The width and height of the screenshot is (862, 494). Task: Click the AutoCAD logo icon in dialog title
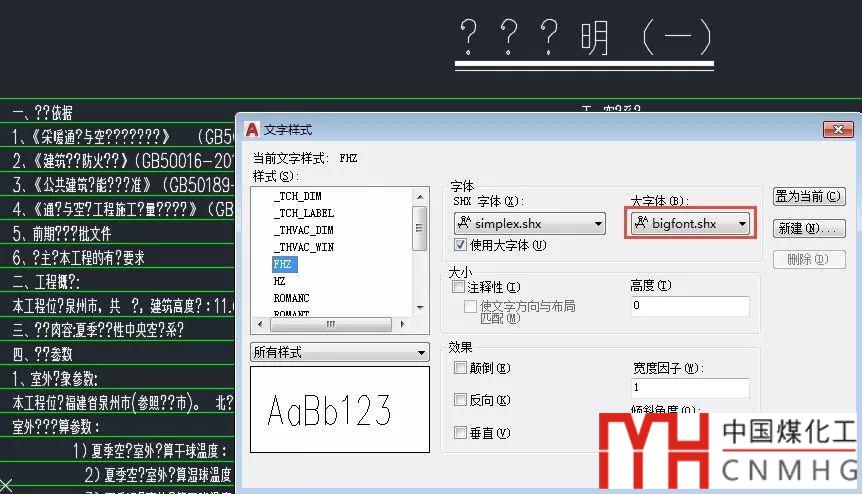pyautogui.click(x=253, y=130)
